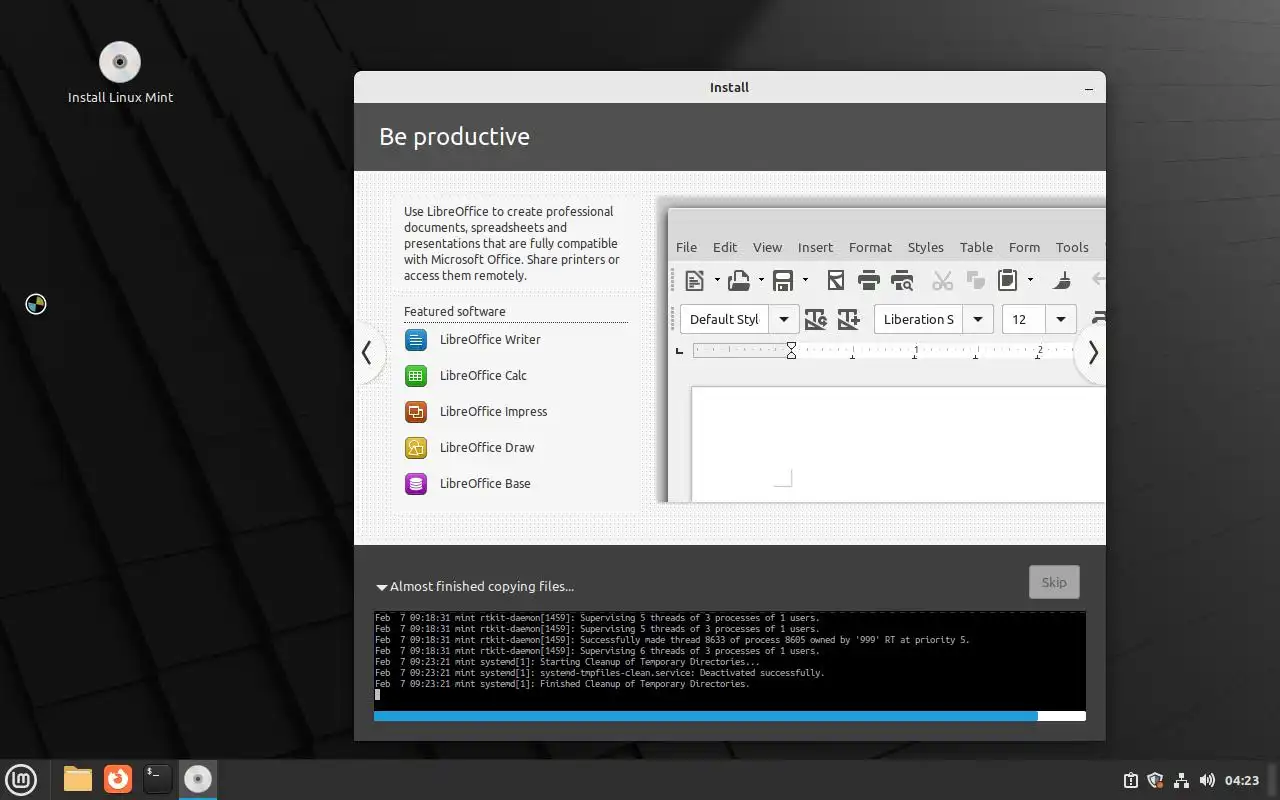
Task: Click the Save floppy icon in the slide toolbar
Action: [783, 280]
